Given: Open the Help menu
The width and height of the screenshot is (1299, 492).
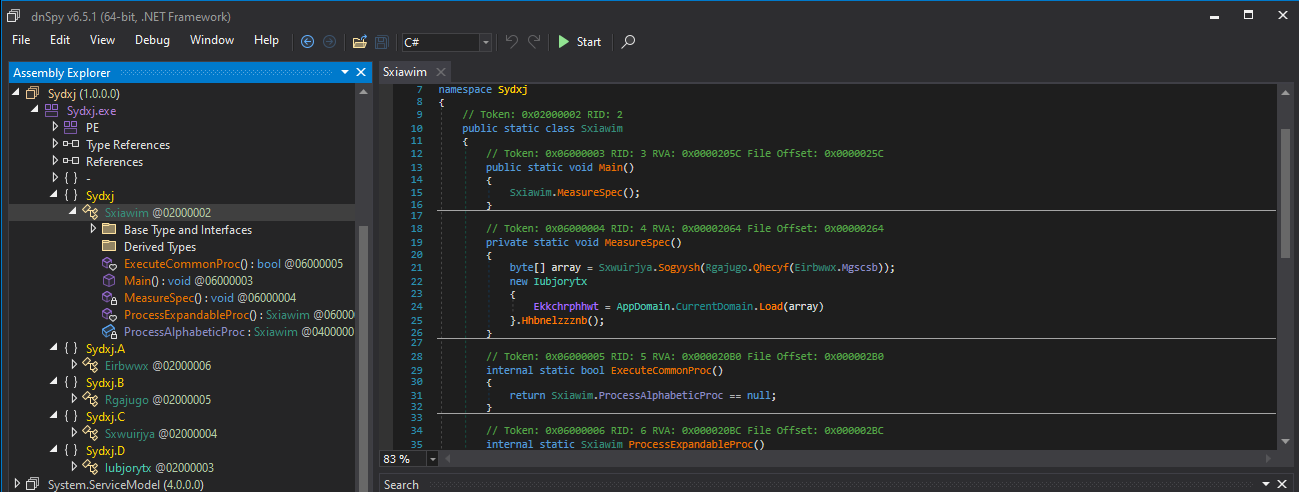Looking at the screenshot, I should click(x=267, y=40).
